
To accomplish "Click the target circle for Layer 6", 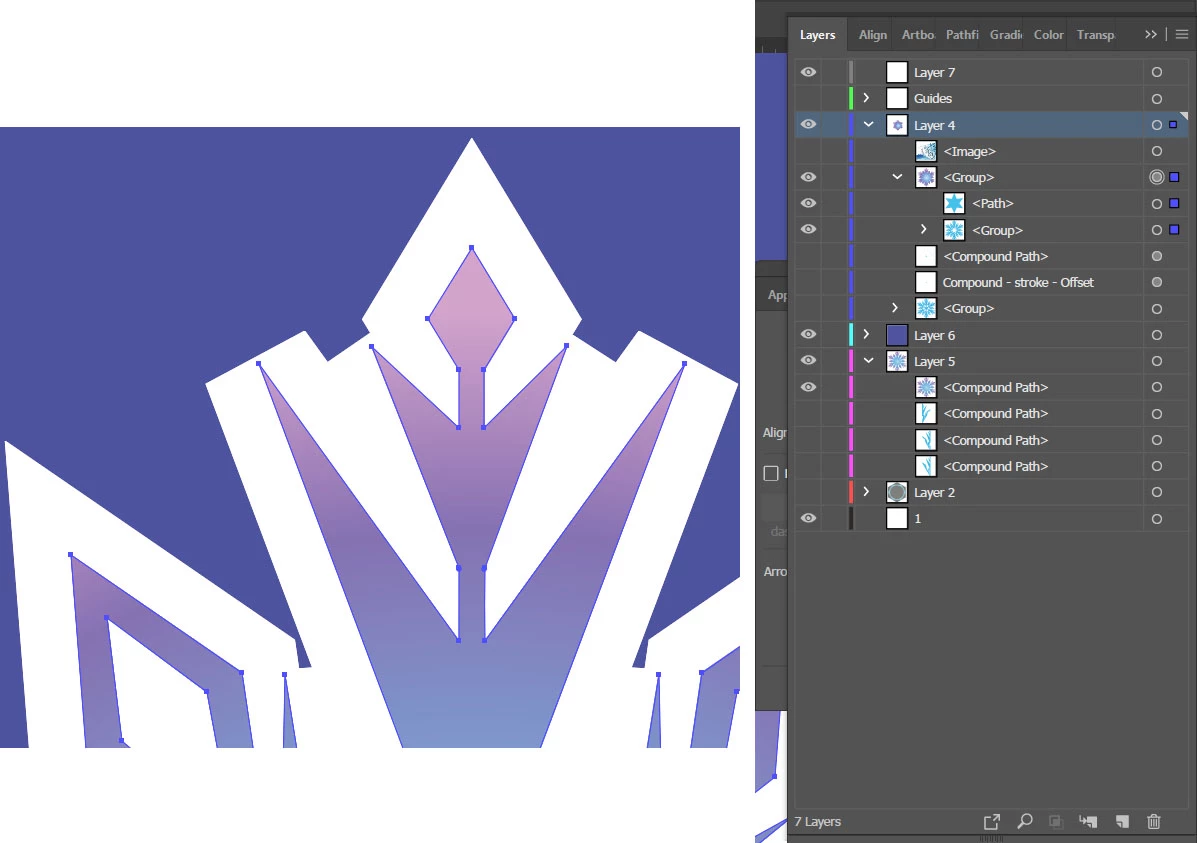I will [x=1157, y=335].
